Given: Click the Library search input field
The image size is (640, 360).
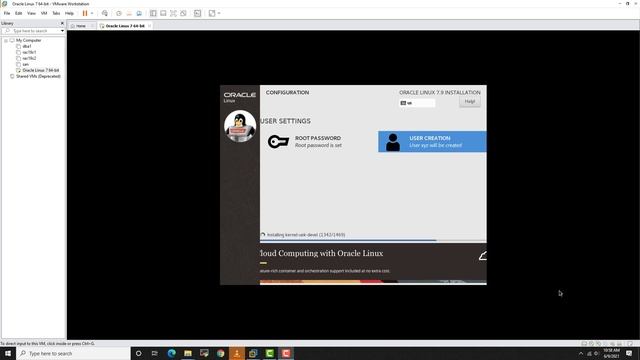Looking at the screenshot, I should point(33,31).
